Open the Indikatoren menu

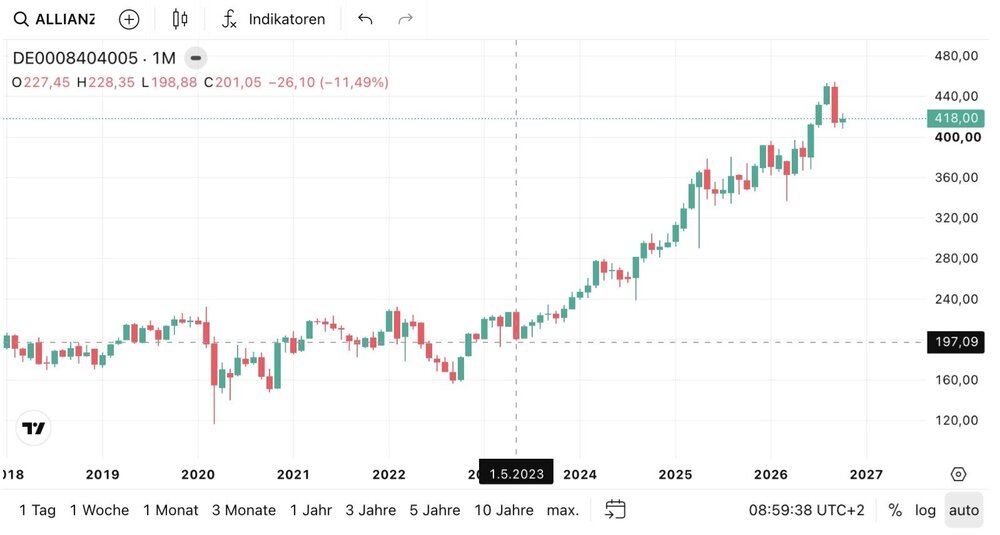(x=273, y=19)
